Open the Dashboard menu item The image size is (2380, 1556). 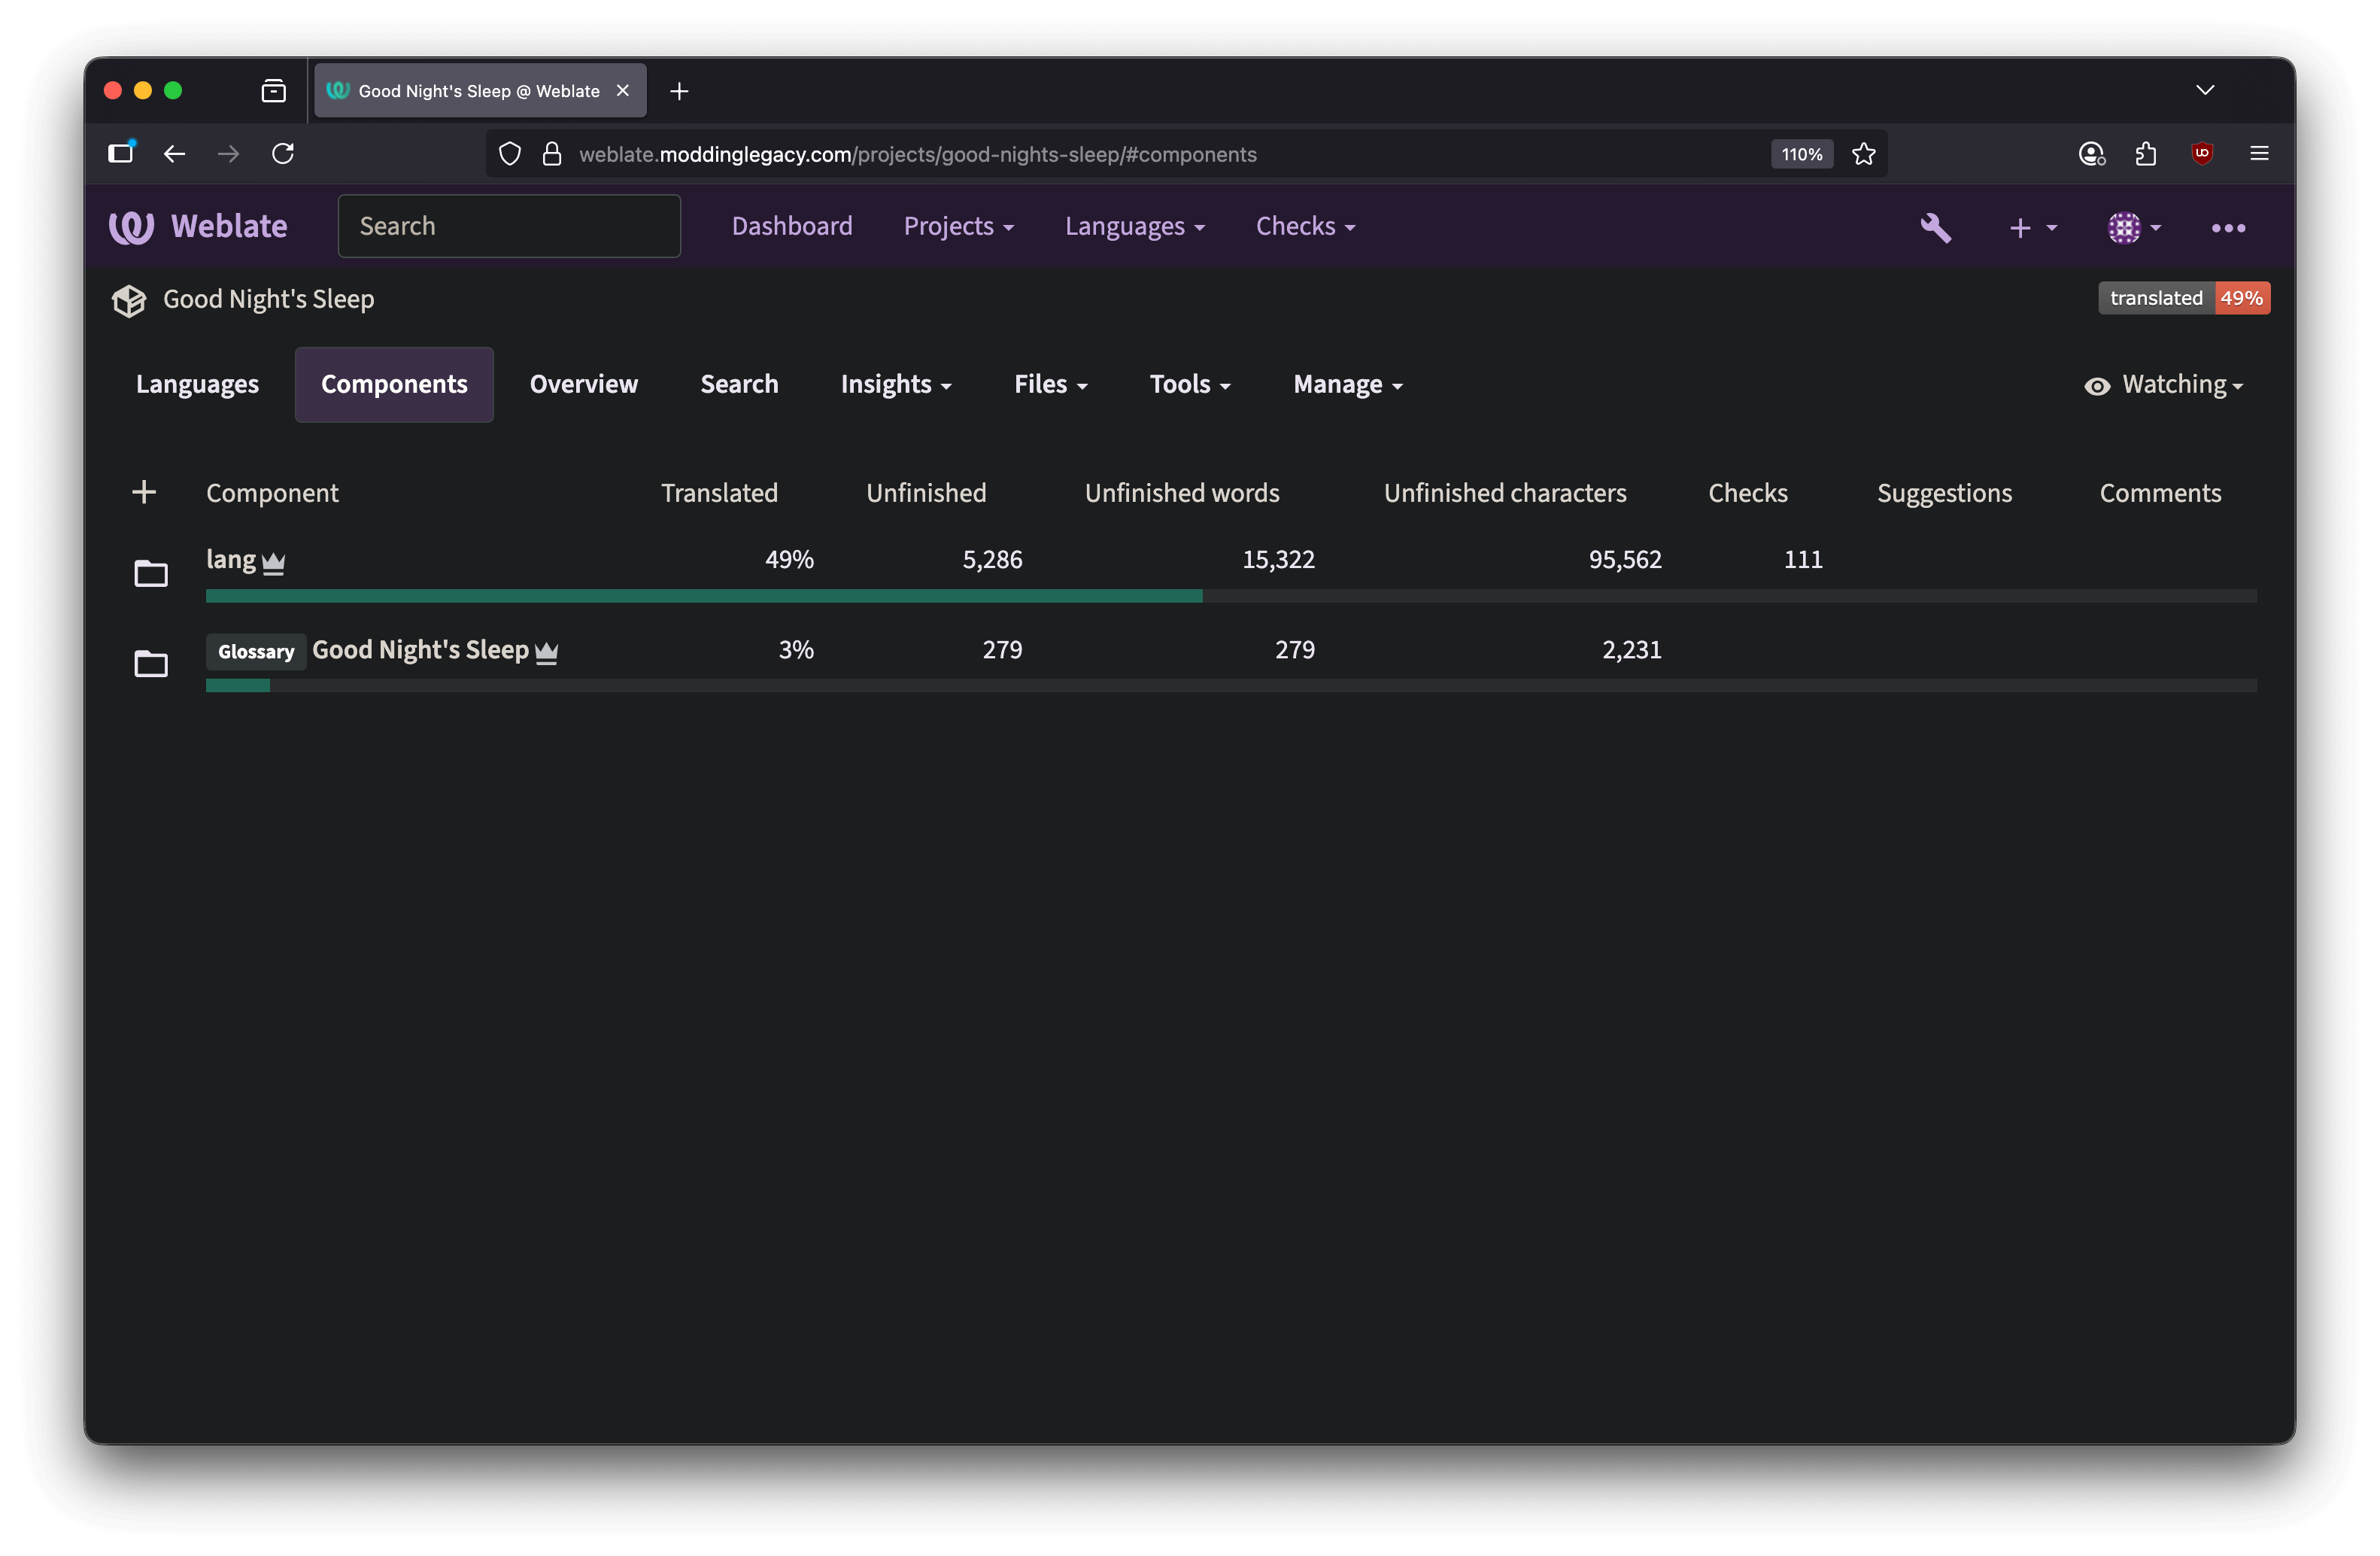point(792,226)
